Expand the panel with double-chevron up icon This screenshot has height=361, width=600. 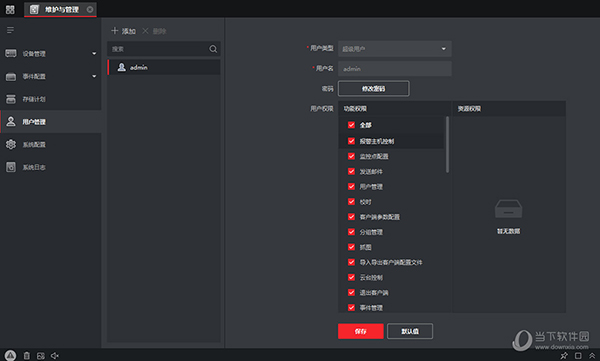coord(592,356)
